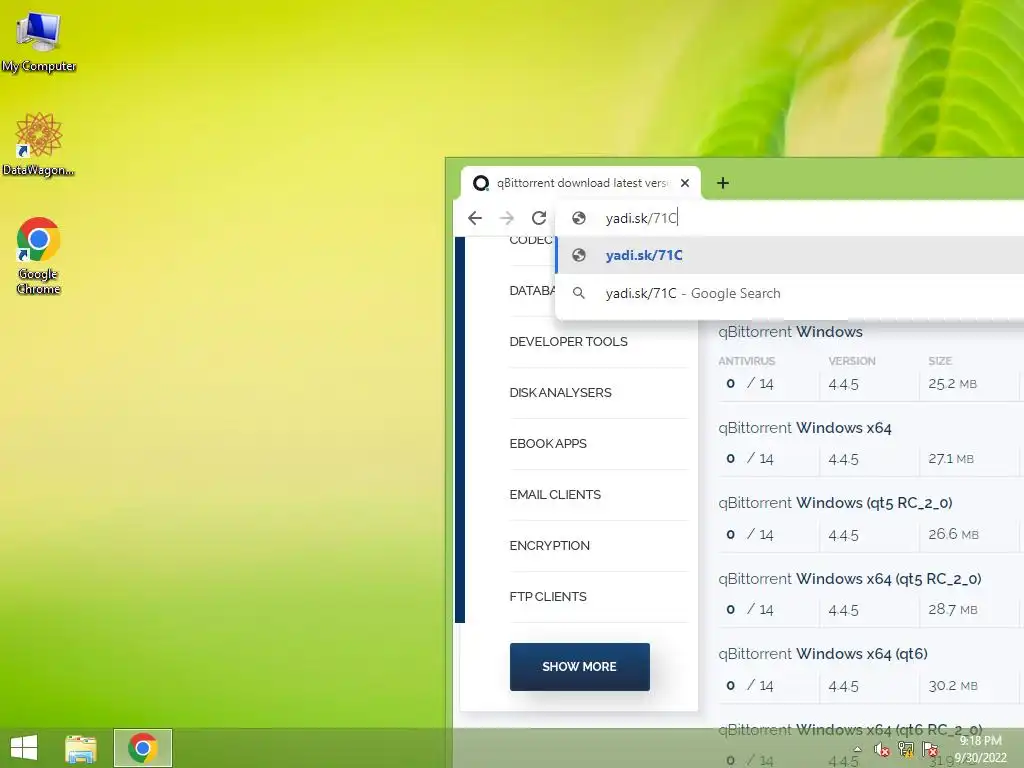Click the ANTIVIRUS column header

[746, 361]
